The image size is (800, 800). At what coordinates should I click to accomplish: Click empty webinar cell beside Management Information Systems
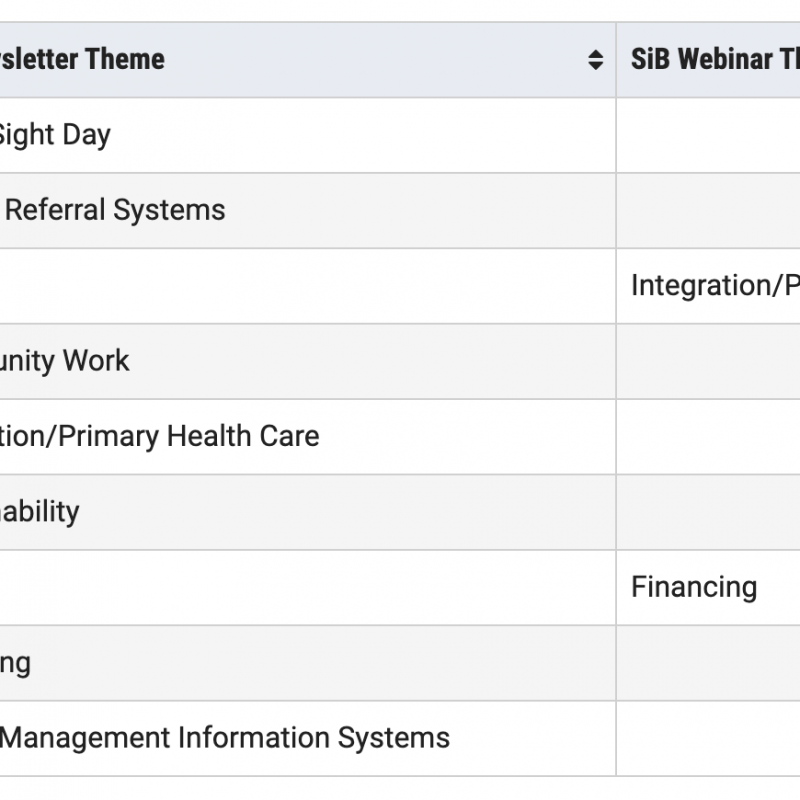pos(708,738)
